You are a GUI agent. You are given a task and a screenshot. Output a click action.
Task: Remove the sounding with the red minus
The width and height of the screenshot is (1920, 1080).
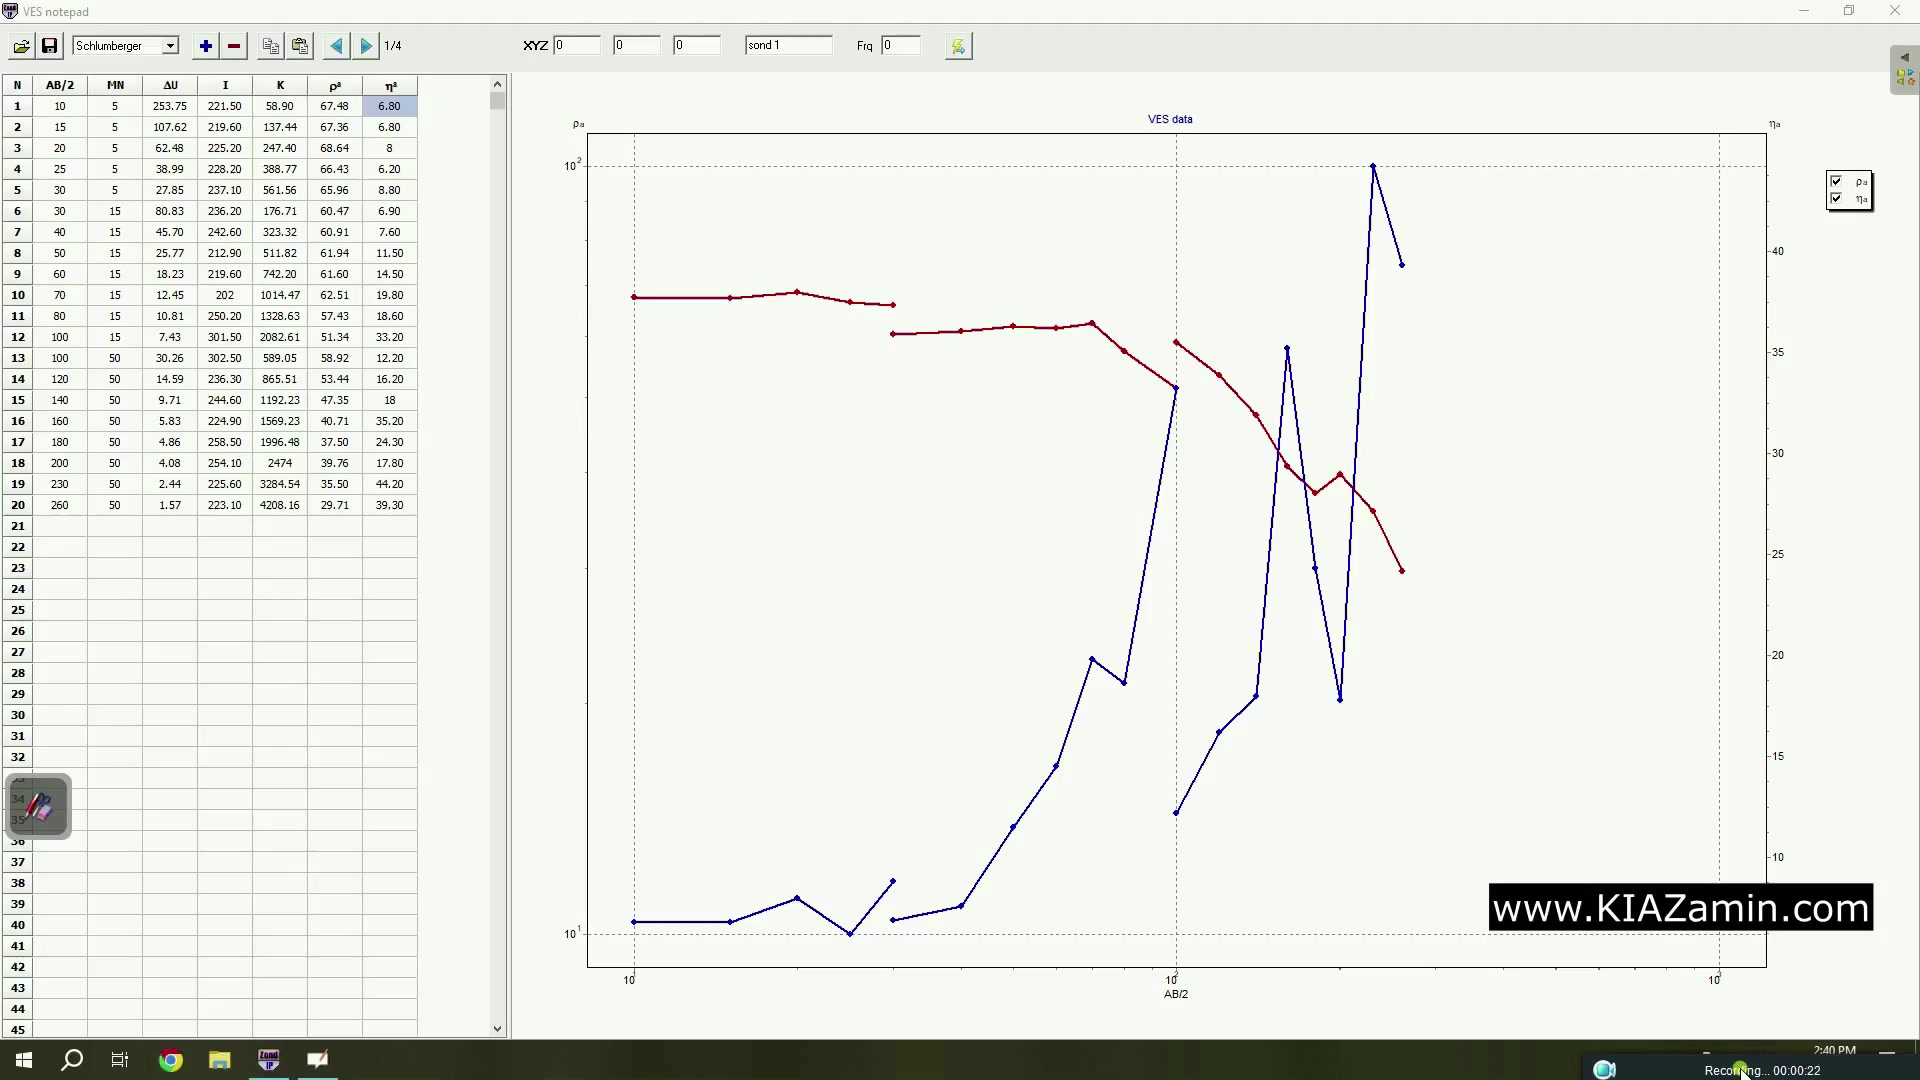[234, 46]
